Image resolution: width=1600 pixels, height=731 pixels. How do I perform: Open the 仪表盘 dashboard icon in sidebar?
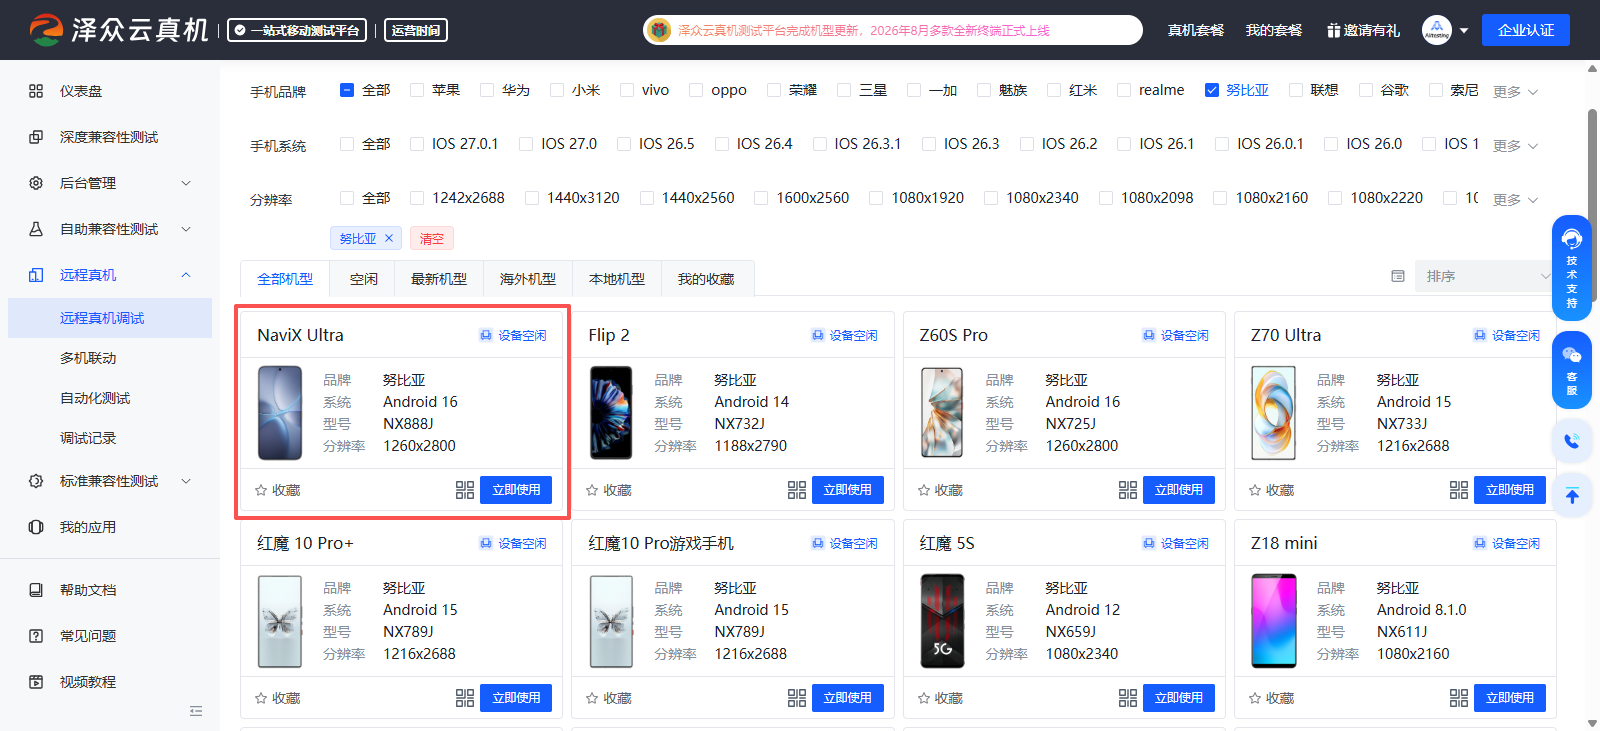coord(36,91)
